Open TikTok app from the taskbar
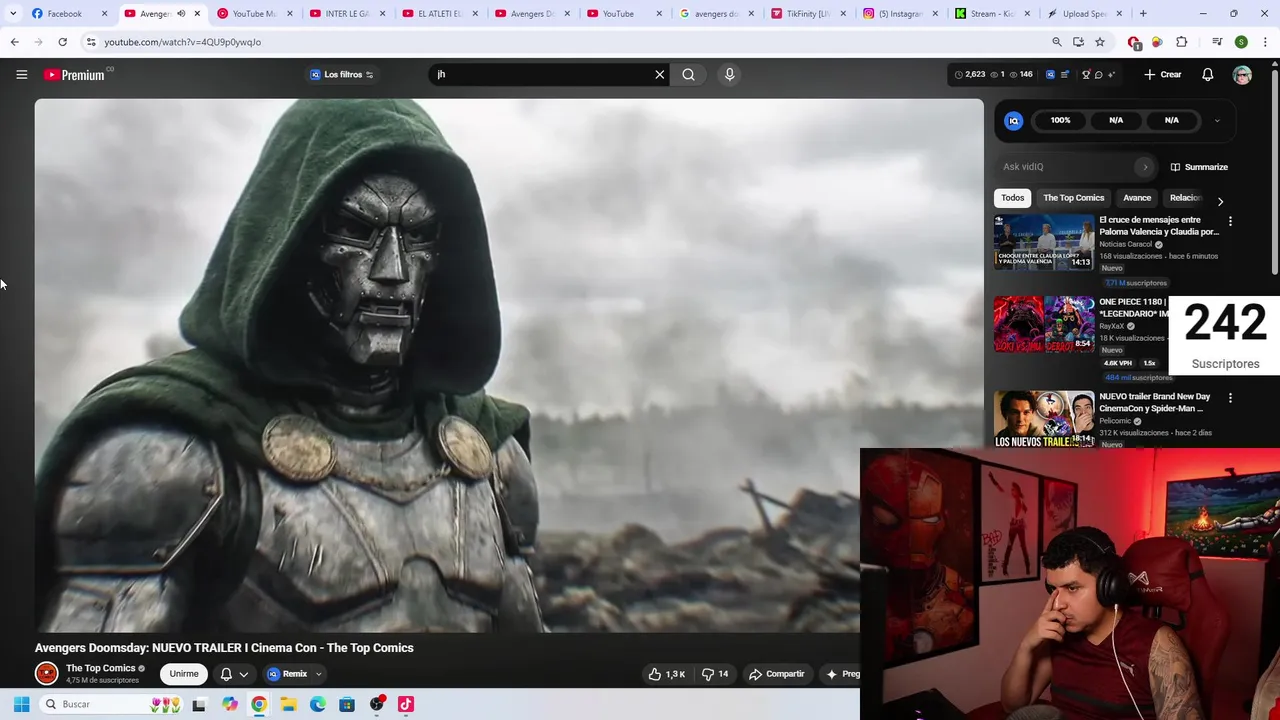This screenshot has width=1280, height=720. [x=405, y=704]
